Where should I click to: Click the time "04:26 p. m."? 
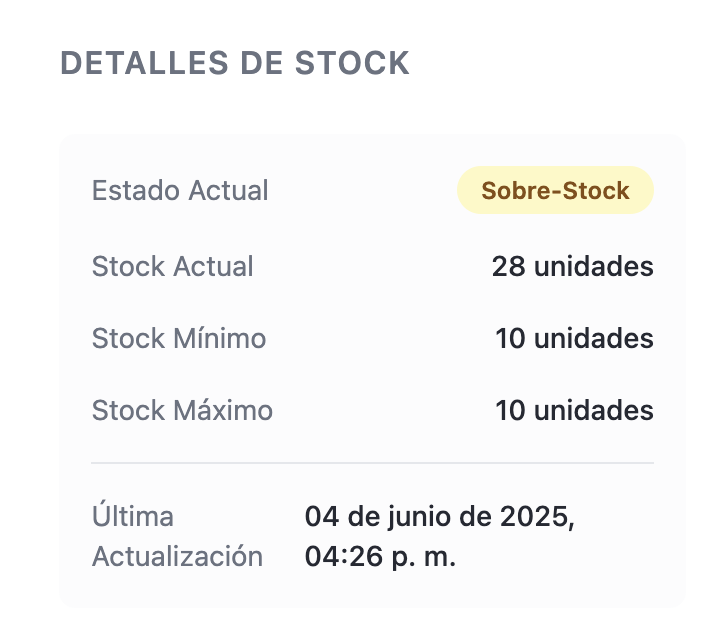(380, 557)
